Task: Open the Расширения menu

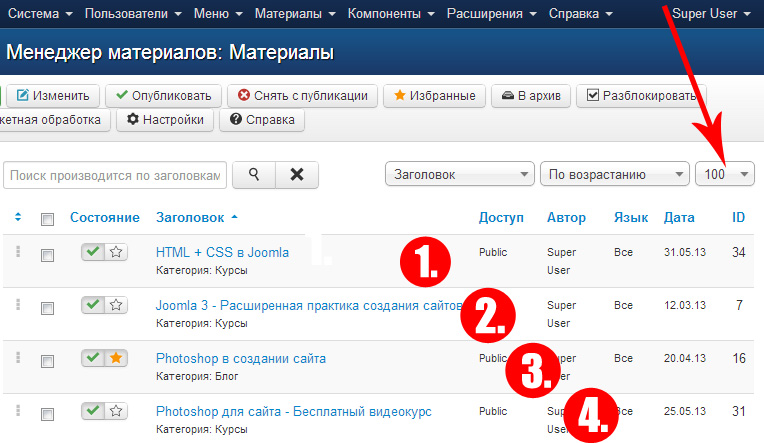Action: tap(484, 14)
